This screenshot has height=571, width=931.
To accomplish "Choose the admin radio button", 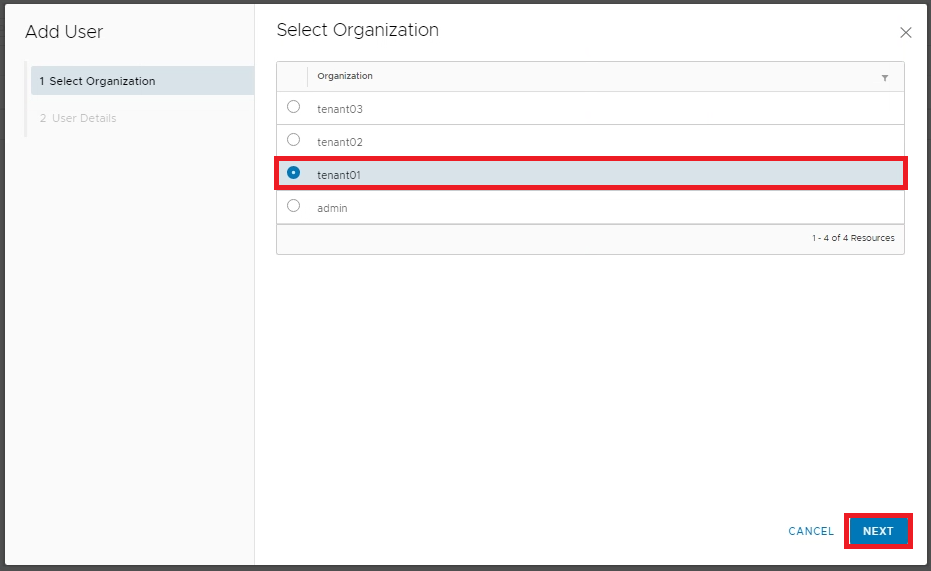I will (x=293, y=206).
